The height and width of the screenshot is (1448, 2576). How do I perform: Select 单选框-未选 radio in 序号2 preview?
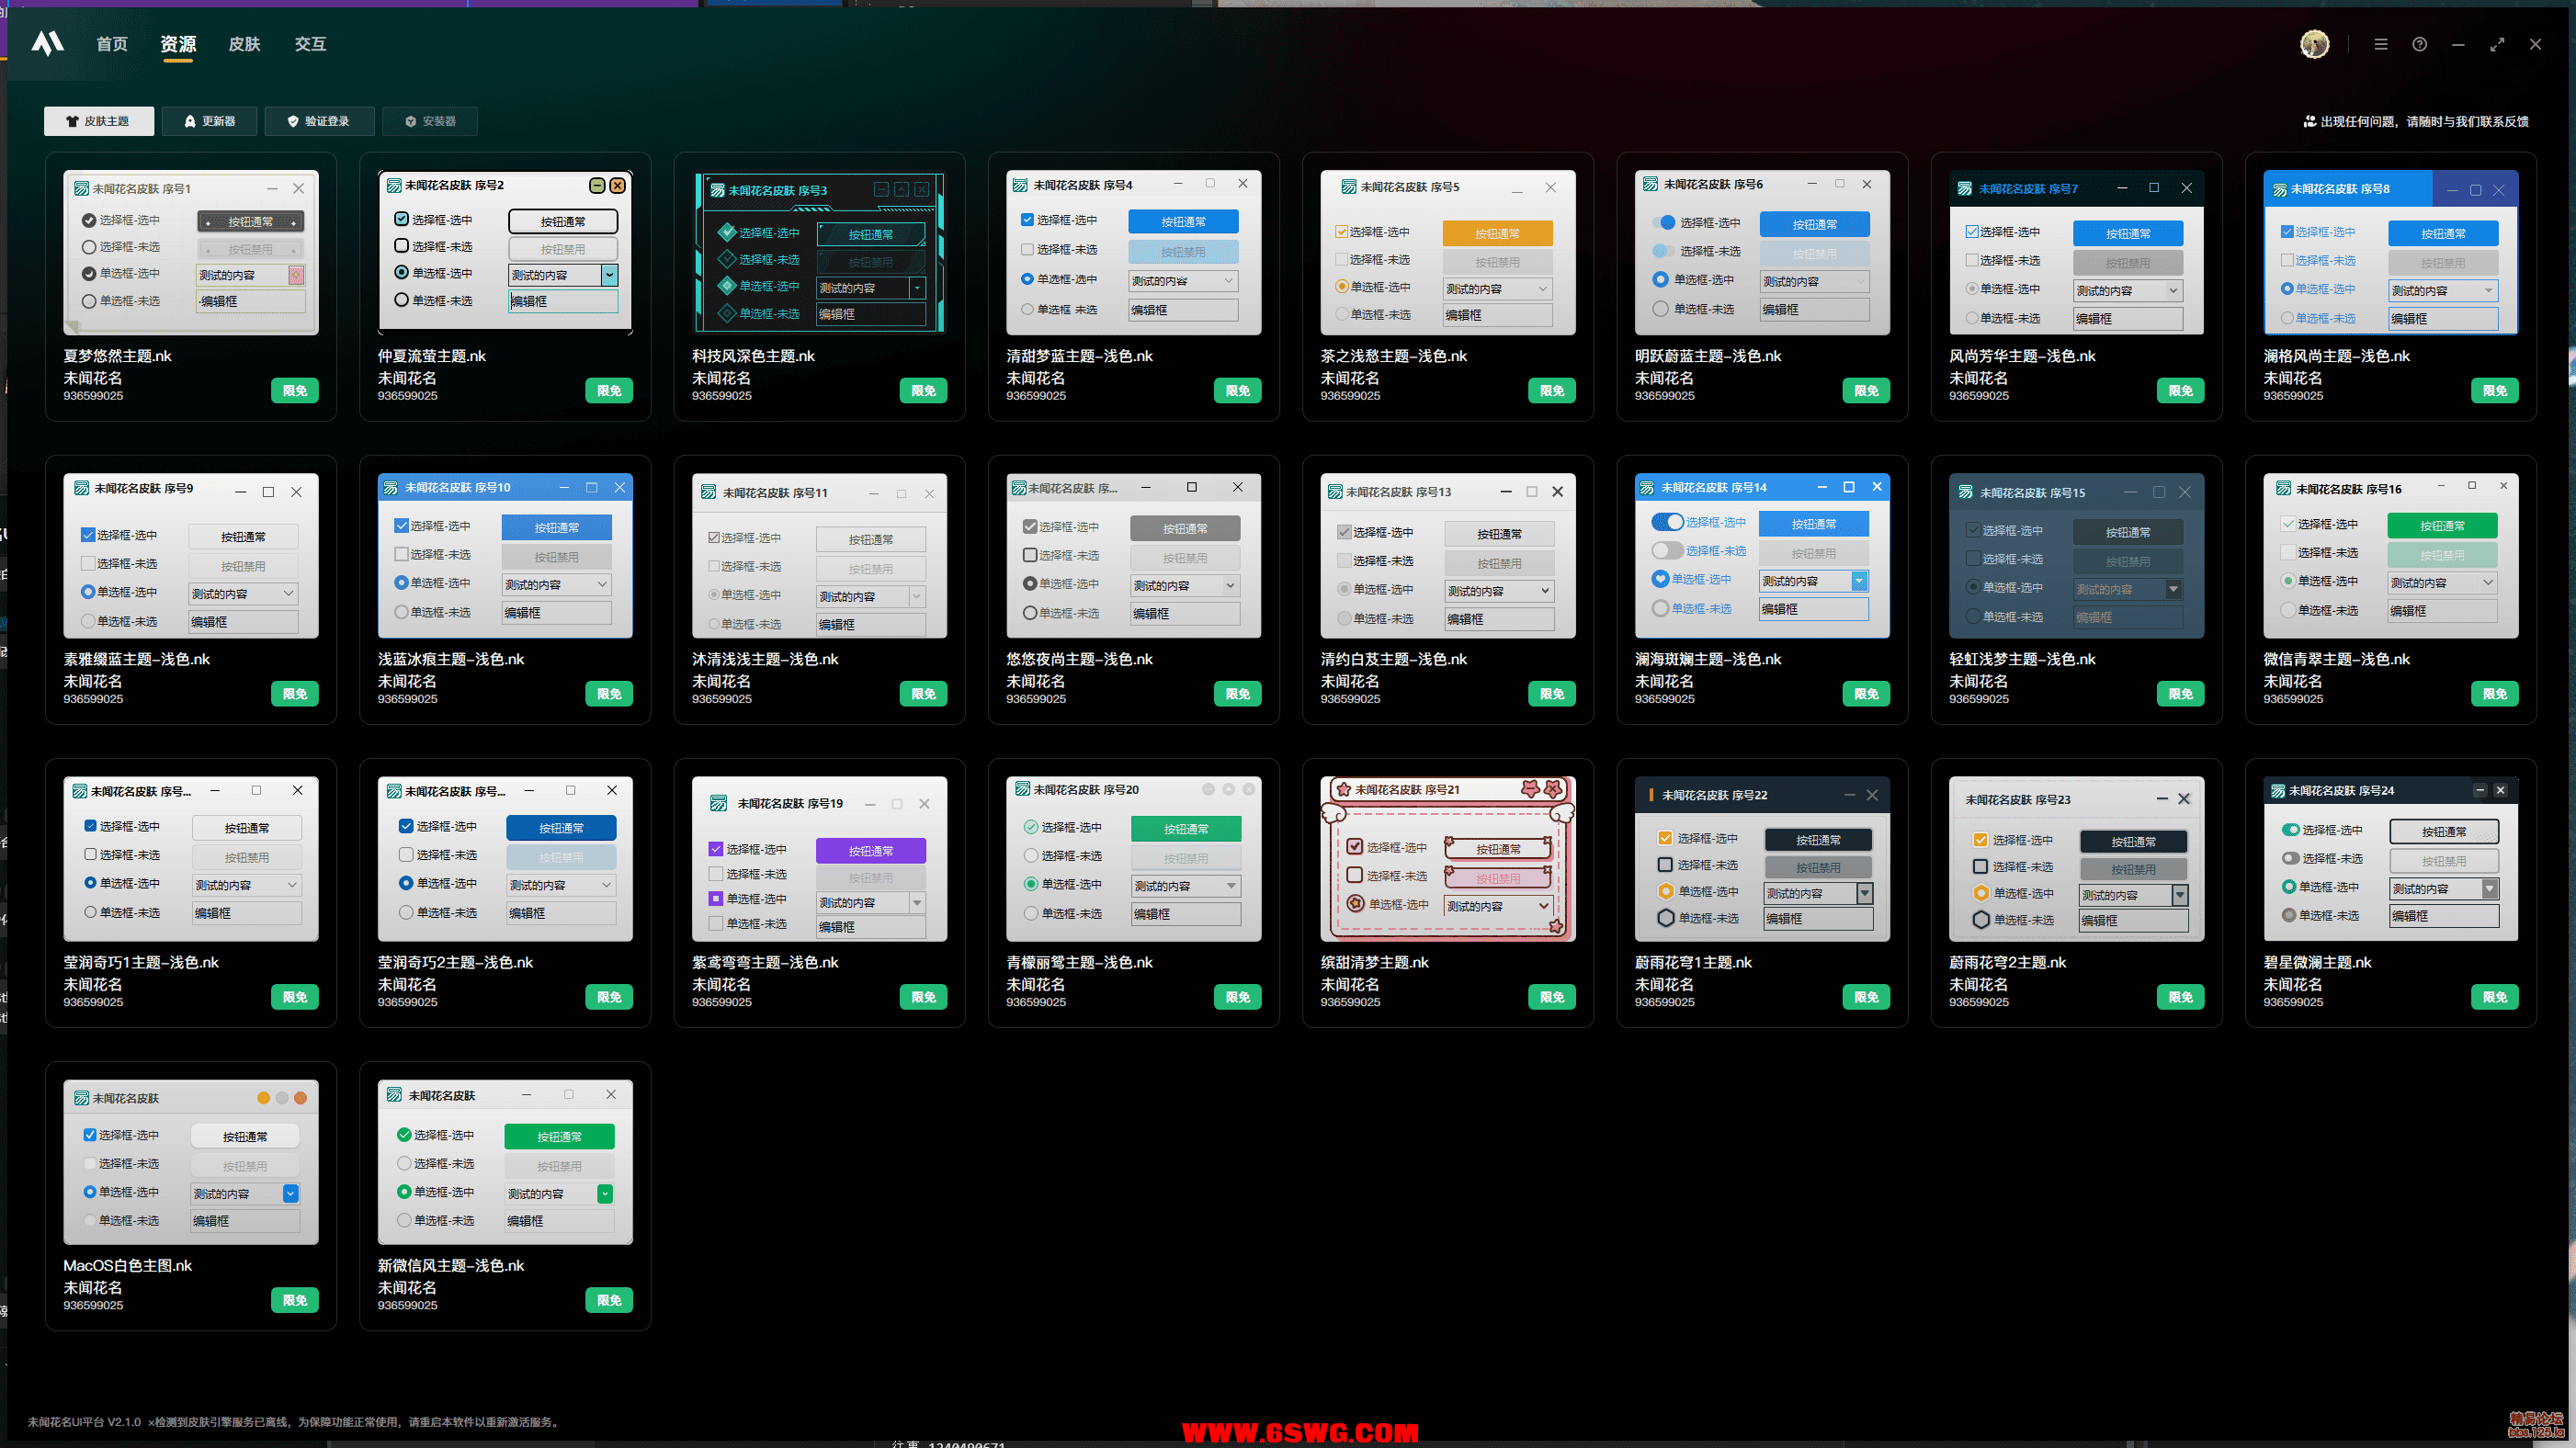[401, 300]
